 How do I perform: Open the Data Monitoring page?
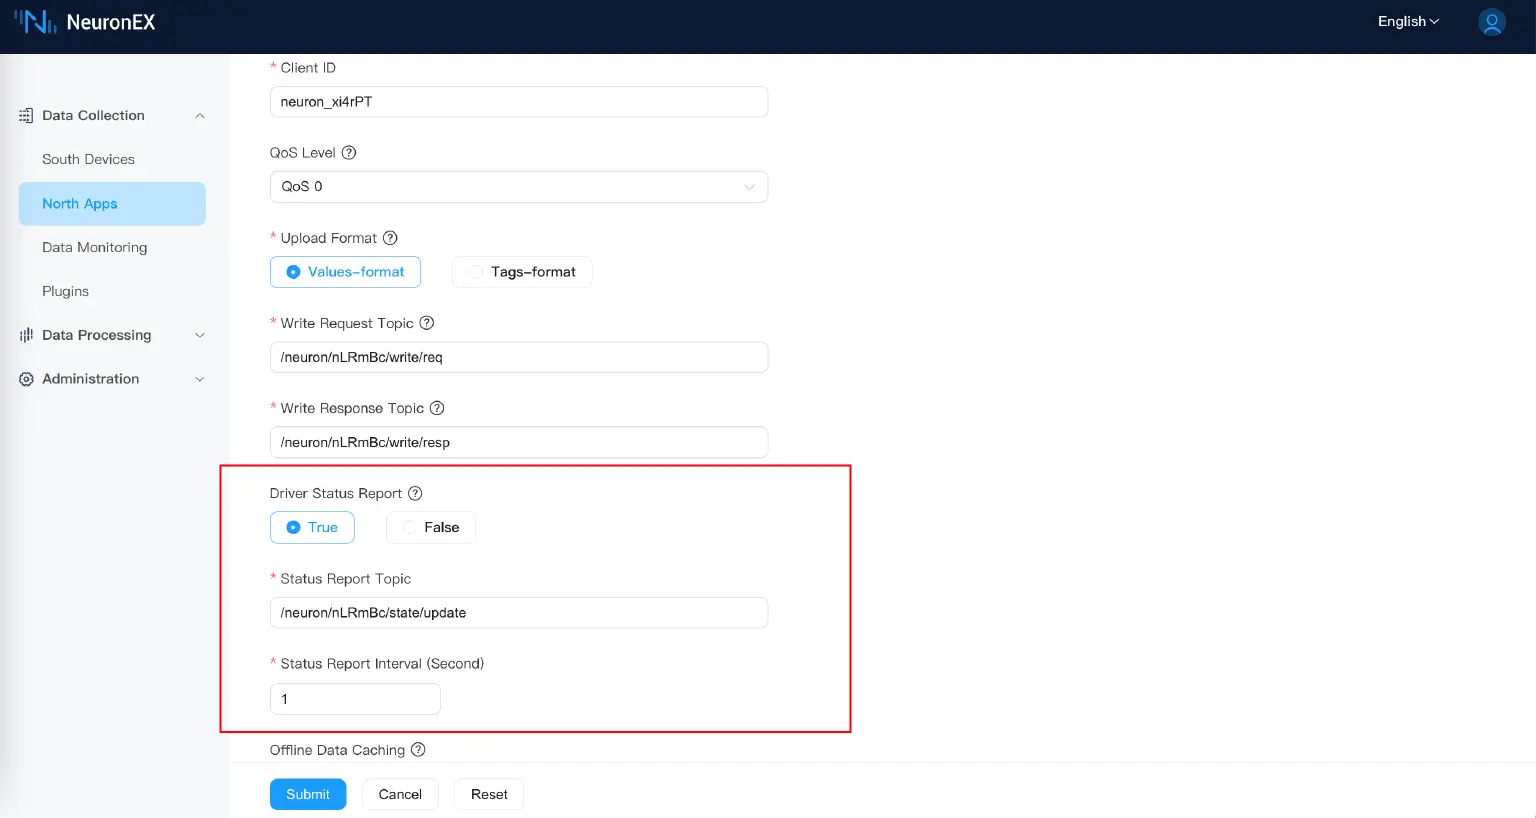(94, 247)
